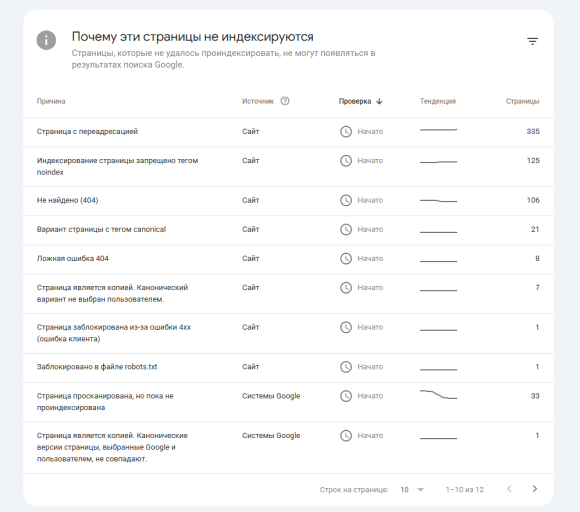Image resolution: width=580 pixels, height=512 pixels.
Task: Open 'Заблокировано в файле robots.txt' row
Action: [289, 367]
